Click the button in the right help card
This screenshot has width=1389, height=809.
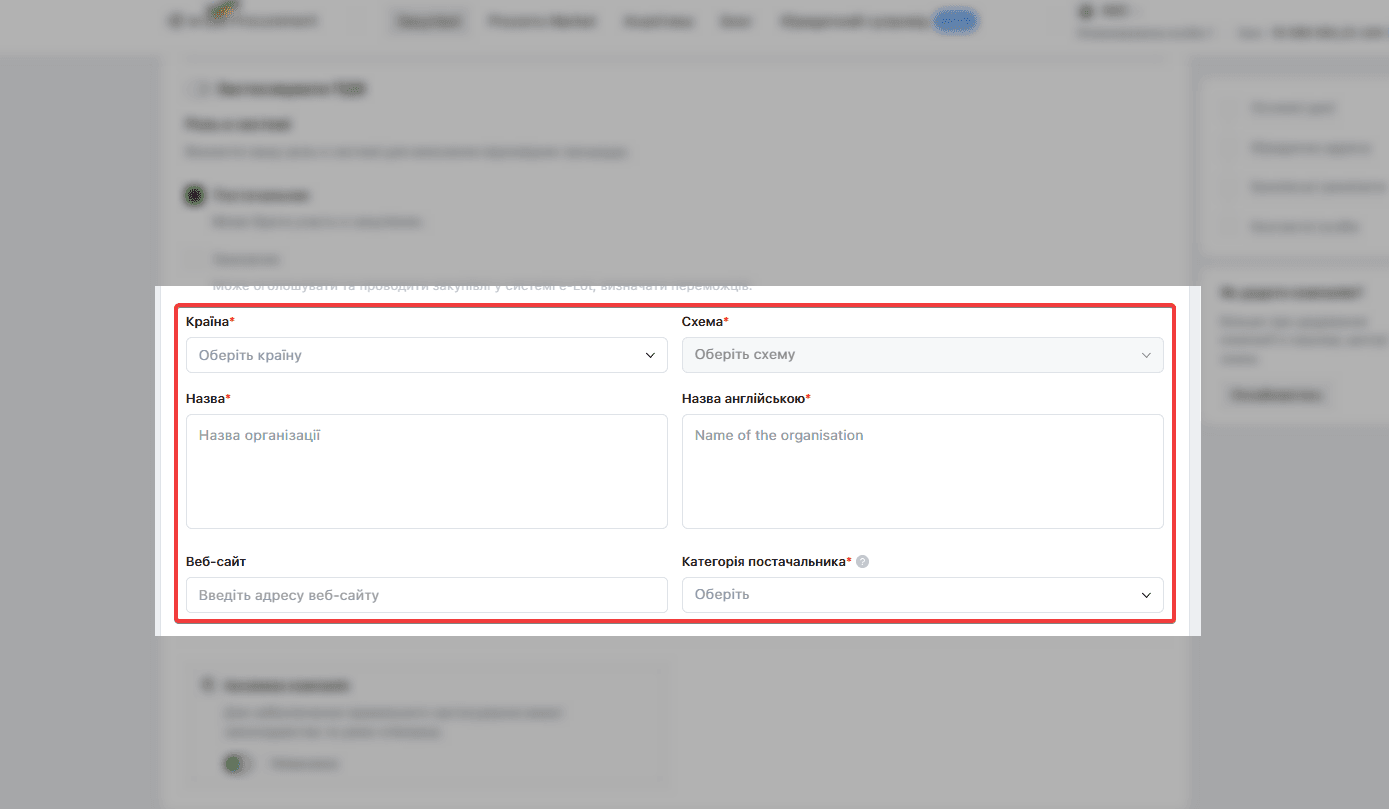(1277, 395)
